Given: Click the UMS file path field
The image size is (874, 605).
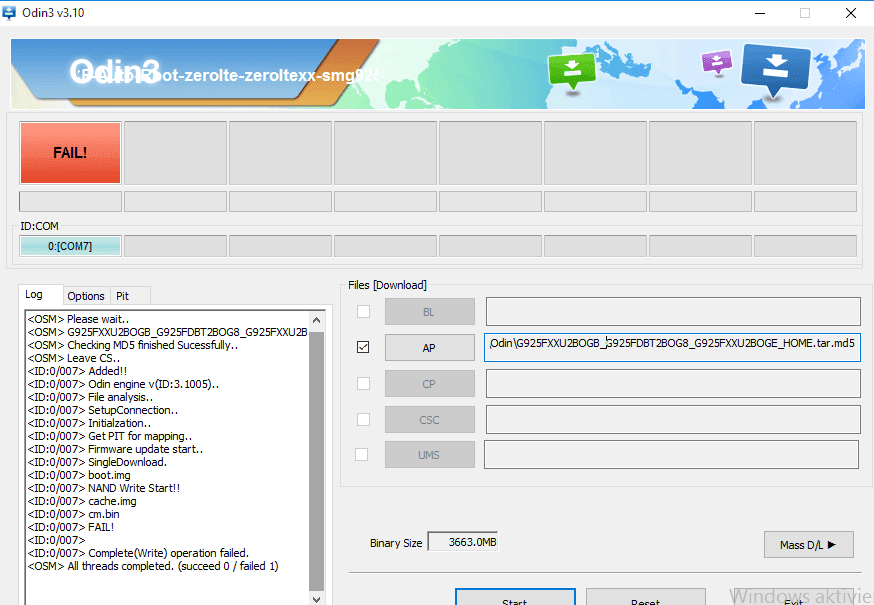Looking at the screenshot, I should [x=672, y=454].
